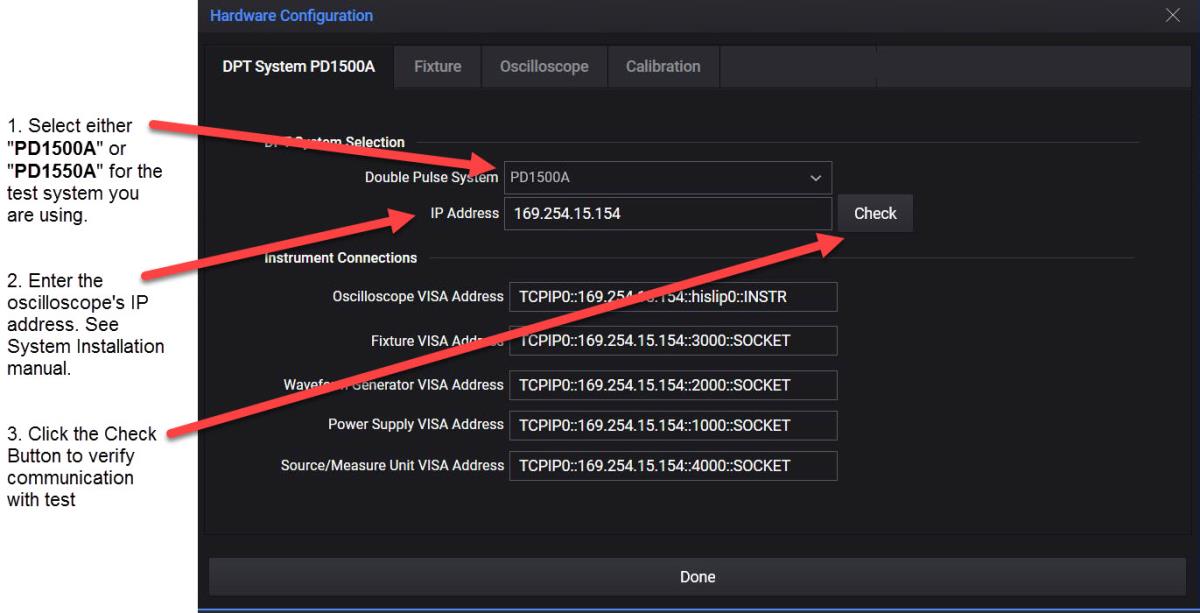Click the Fixture VISA Address field
1200x613 pixels.
[673, 340]
